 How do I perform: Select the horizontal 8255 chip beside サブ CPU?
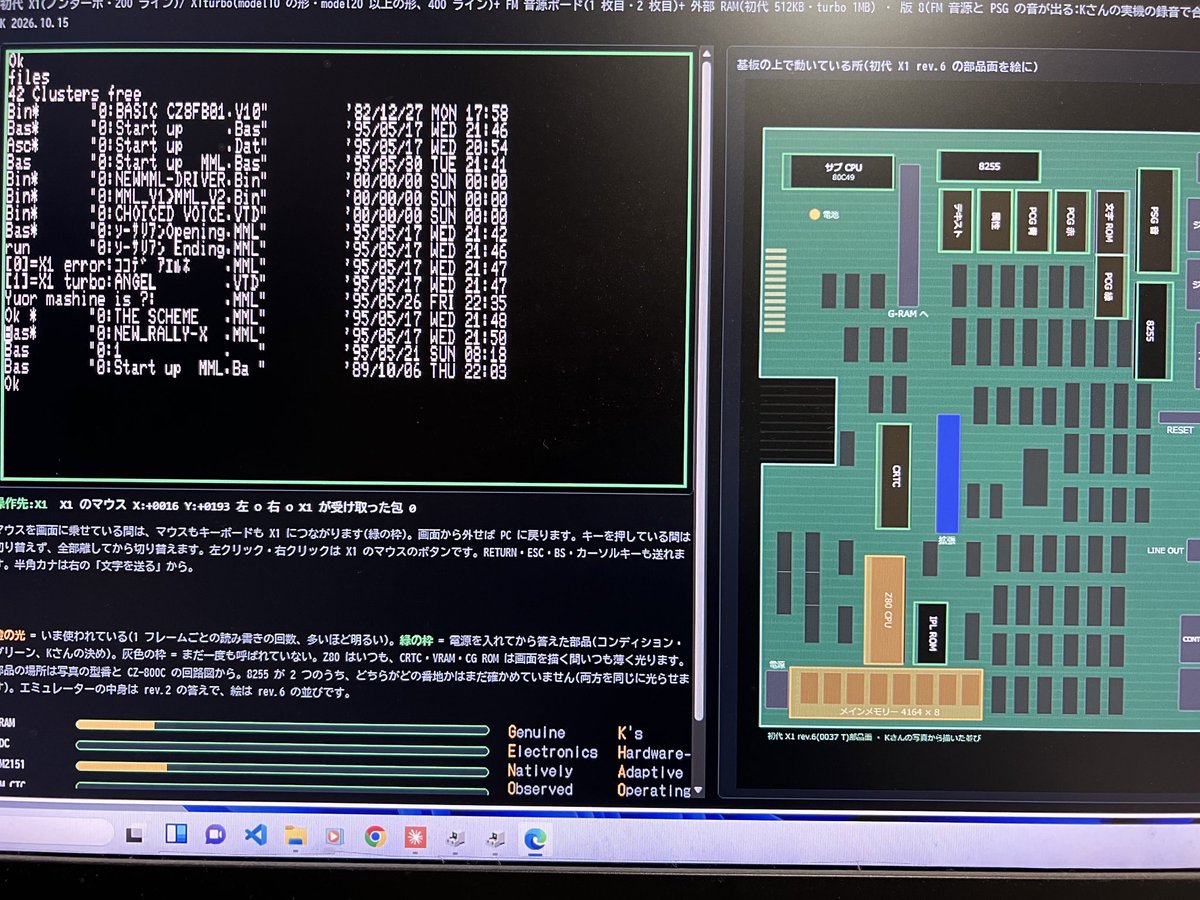(989, 166)
